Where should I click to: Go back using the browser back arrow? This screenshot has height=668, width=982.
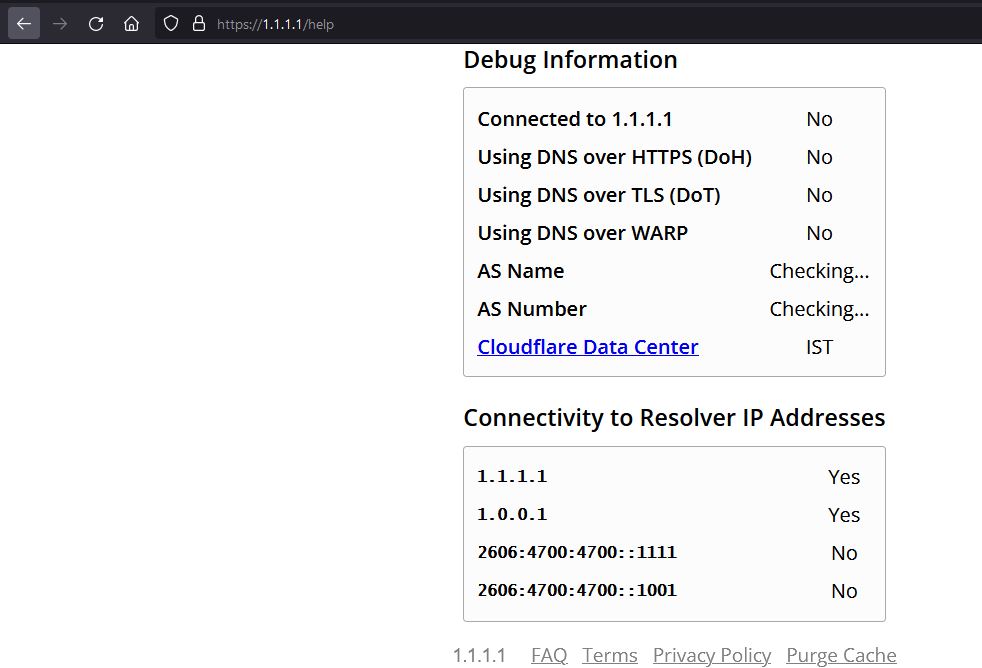pyautogui.click(x=24, y=24)
